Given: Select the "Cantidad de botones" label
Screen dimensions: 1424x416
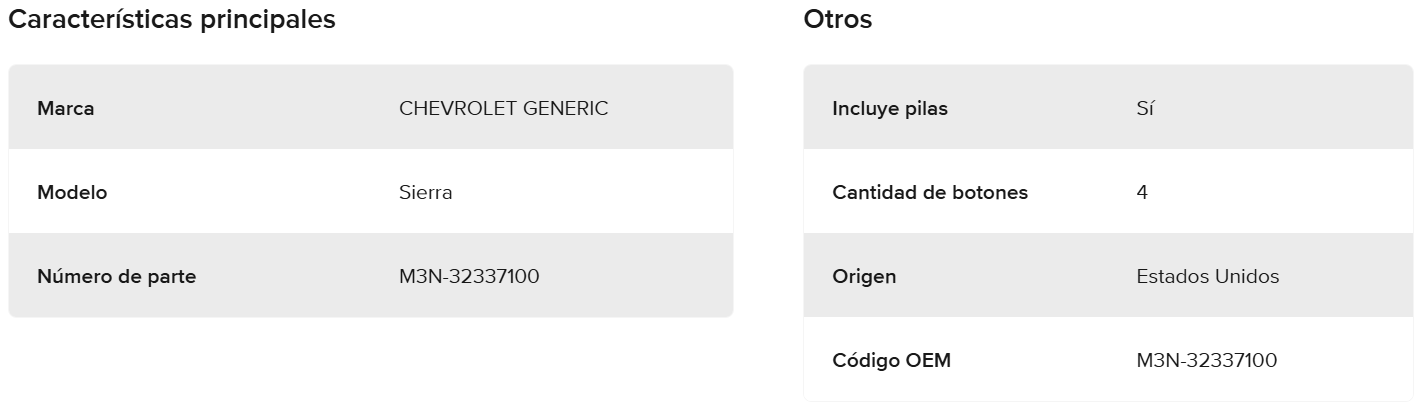Looking at the screenshot, I should pos(930,193).
